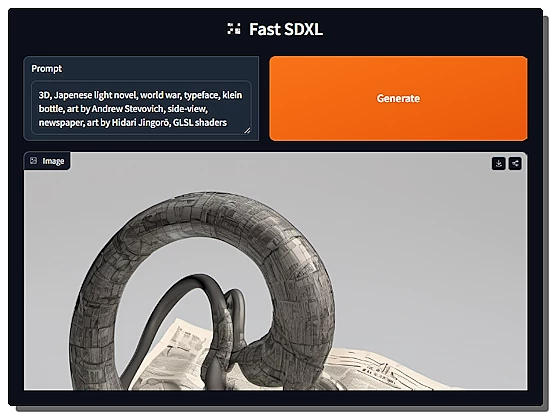Click the prompt textarea resize handle
This screenshot has width=550, height=413.
pyautogui.click(x=247, y=130)
